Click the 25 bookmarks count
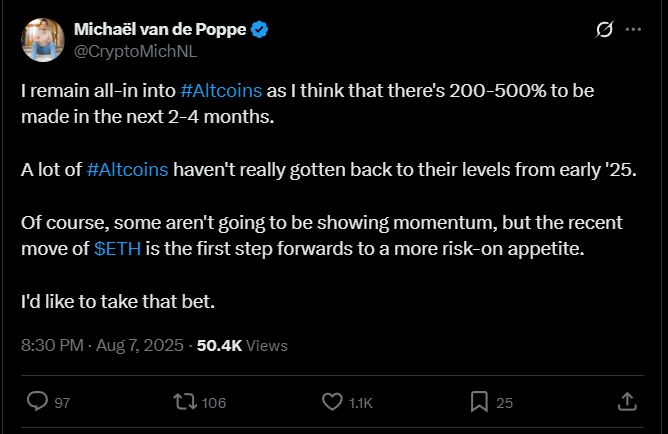 tap(504, 403)
